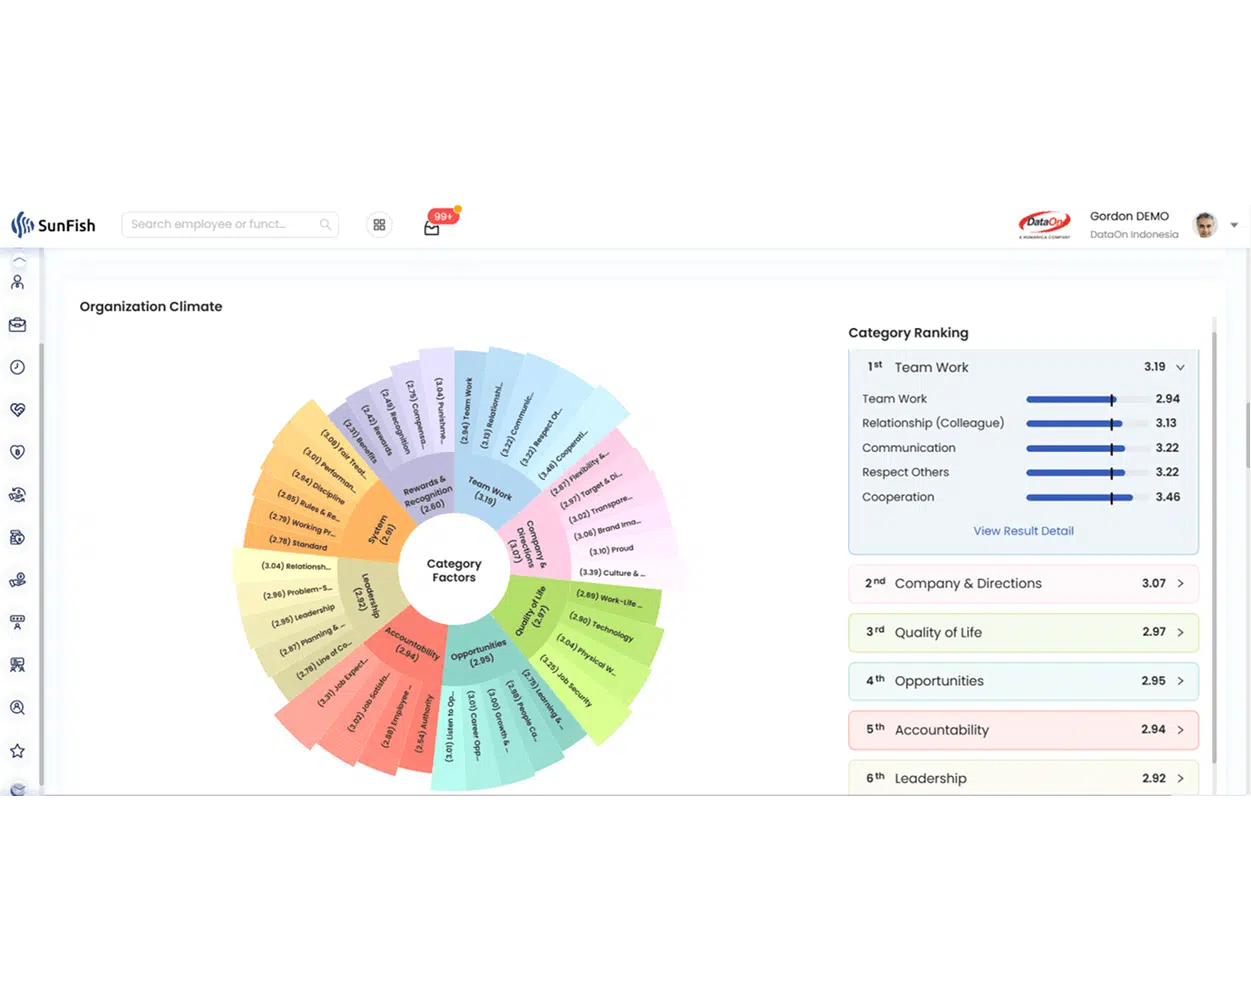Screen dimensions: 1251x1000
Task: Open the employee profile sidebar icon
Action: tap(16, 282)
